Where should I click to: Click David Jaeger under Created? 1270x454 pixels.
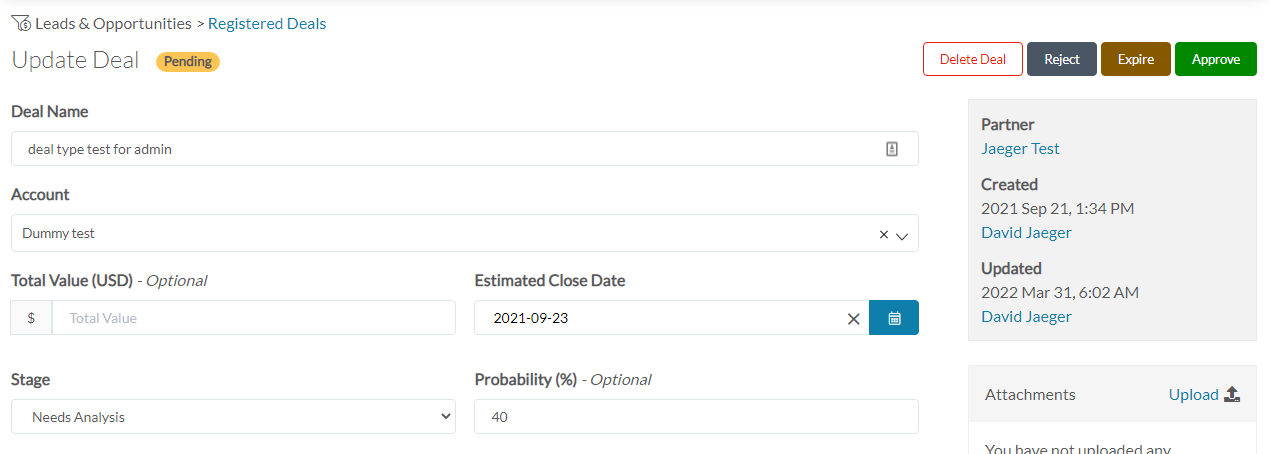(x=1026, y=232)
